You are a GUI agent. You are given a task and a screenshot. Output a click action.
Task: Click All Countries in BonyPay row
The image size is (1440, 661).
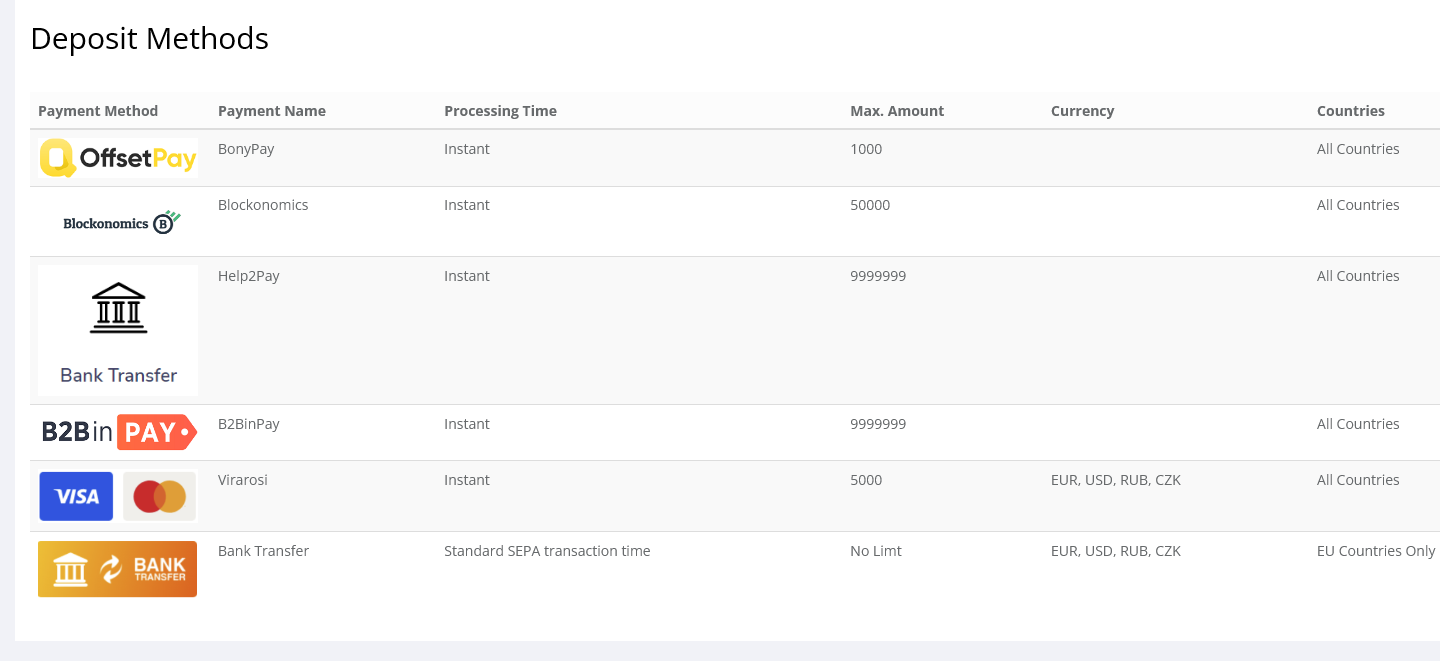[x=1358, y=149]
